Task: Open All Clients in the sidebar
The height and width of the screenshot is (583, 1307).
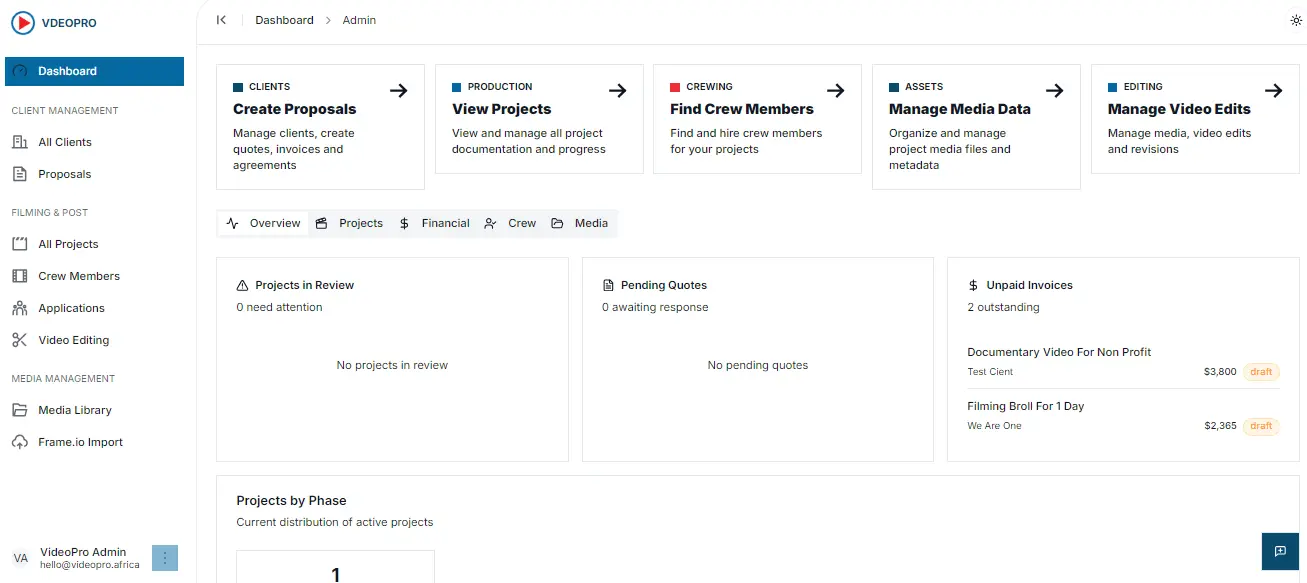Action: tap(95, 142)
